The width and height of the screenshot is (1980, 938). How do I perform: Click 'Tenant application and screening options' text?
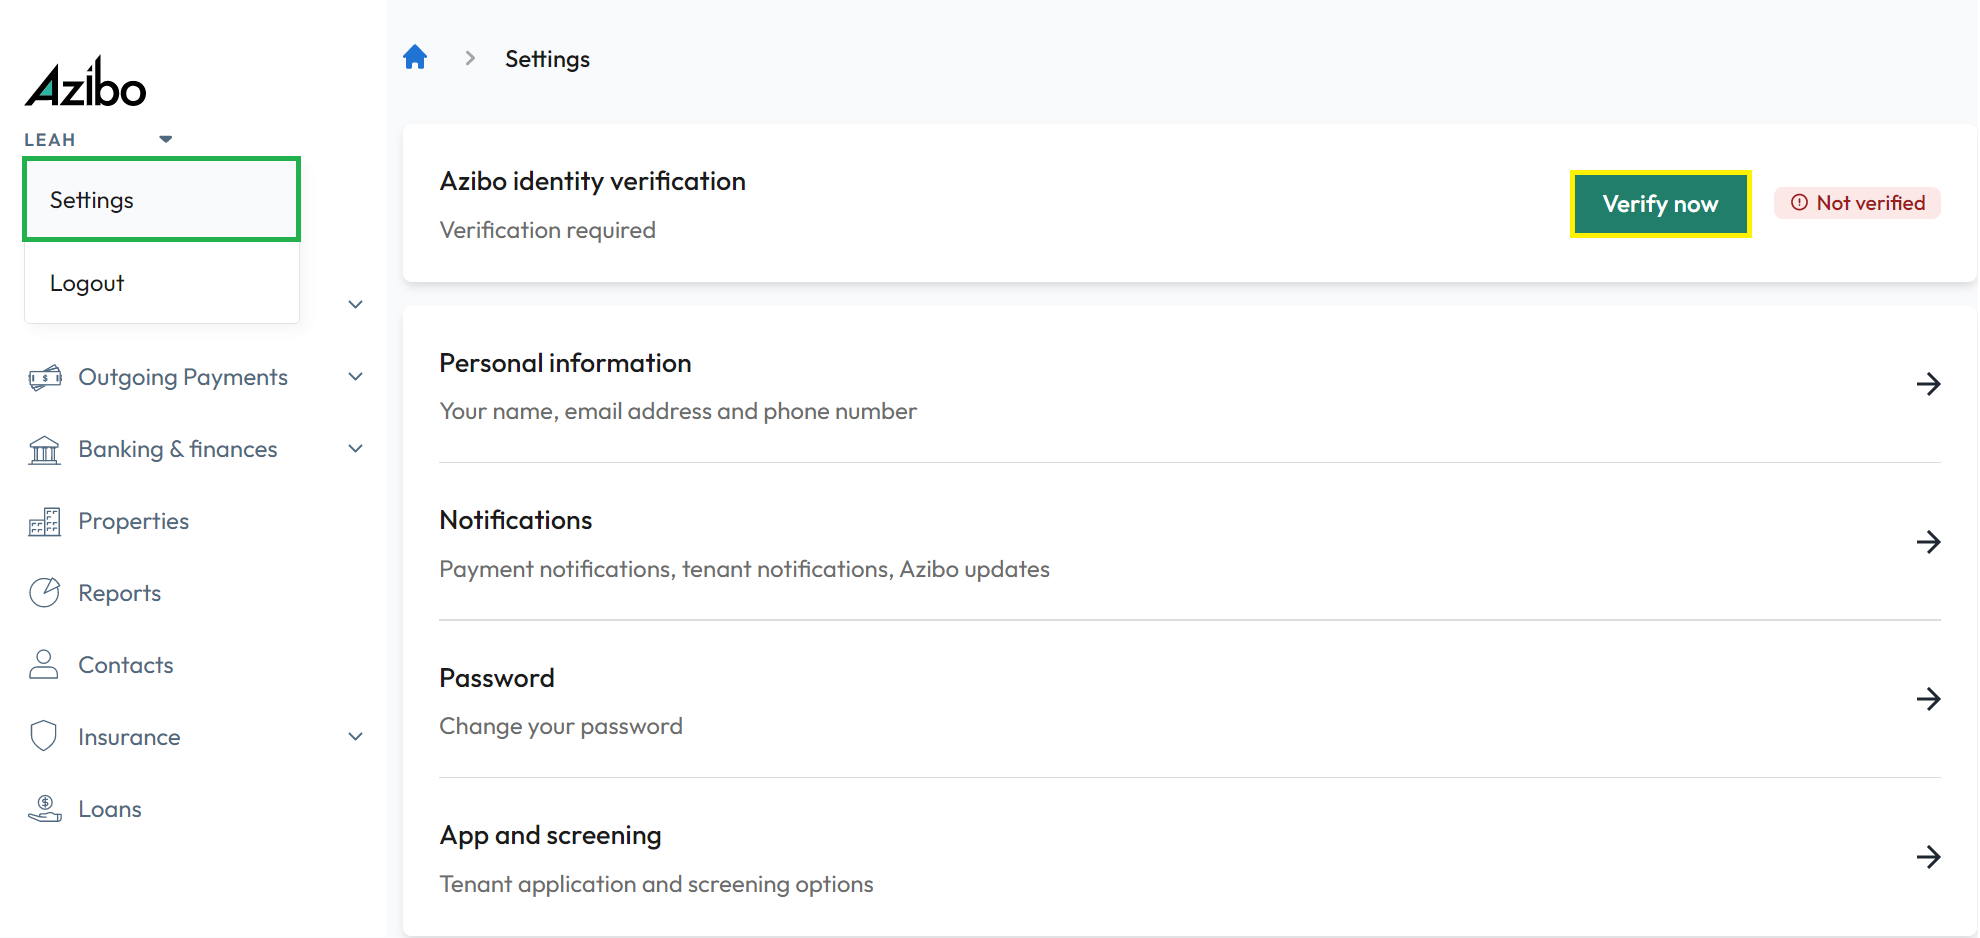[656, 884]
